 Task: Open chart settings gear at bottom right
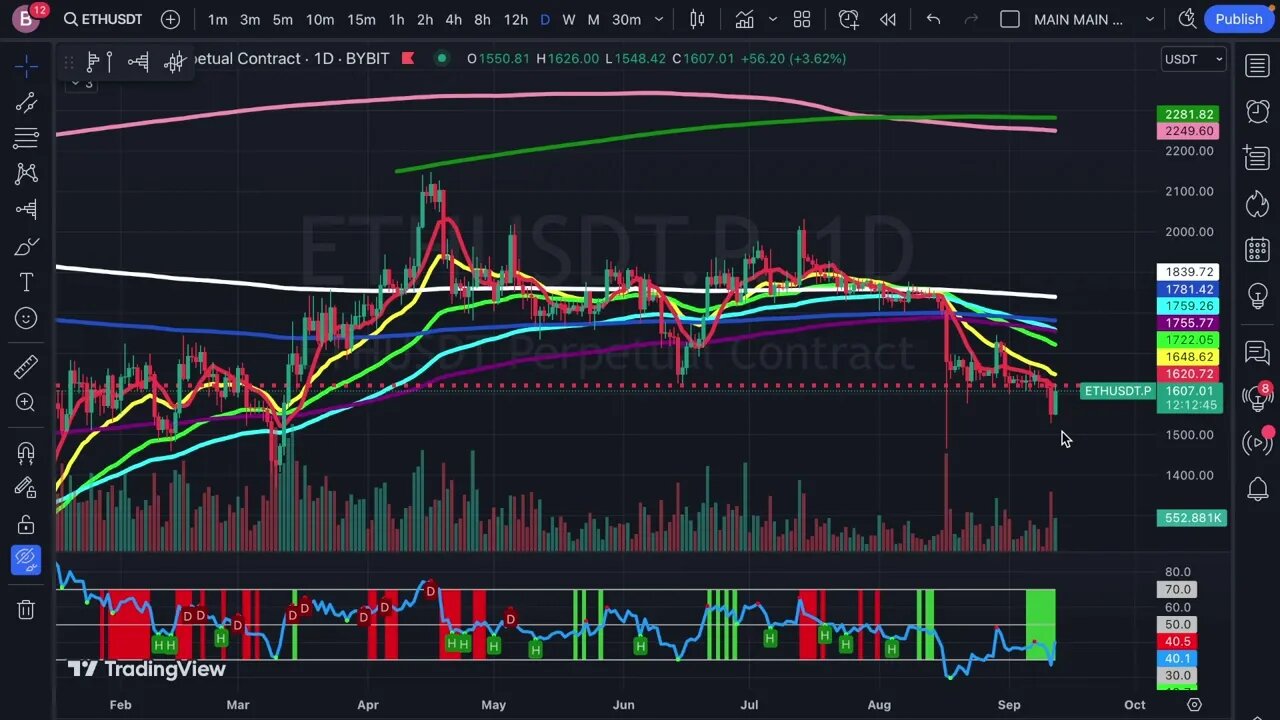pos(1193,704)
